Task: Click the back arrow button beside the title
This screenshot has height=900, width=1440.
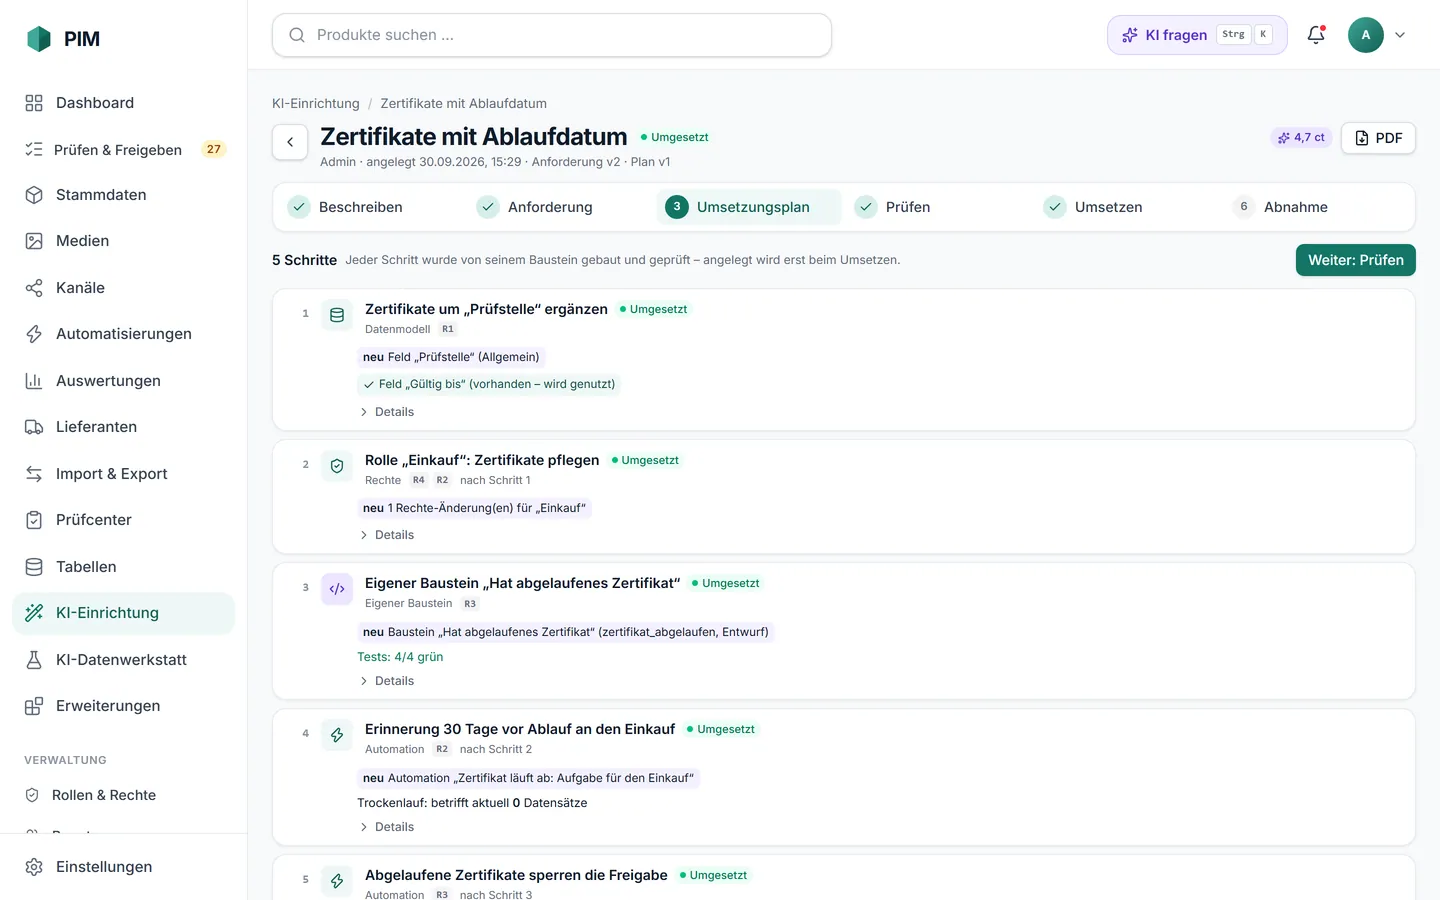Action: coord(290,142)
